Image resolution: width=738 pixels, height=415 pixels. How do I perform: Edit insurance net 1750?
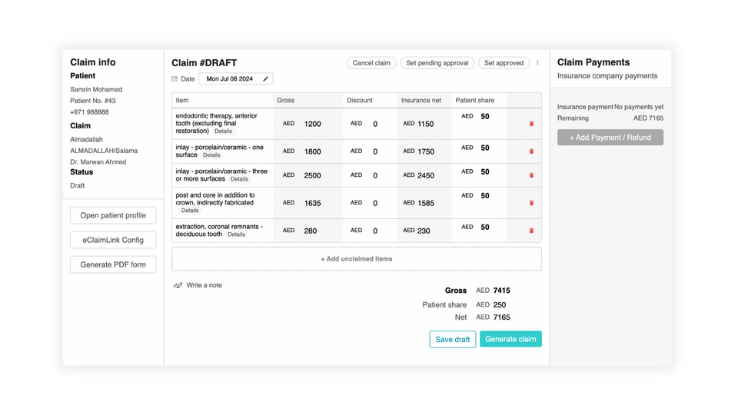(425, 152)
